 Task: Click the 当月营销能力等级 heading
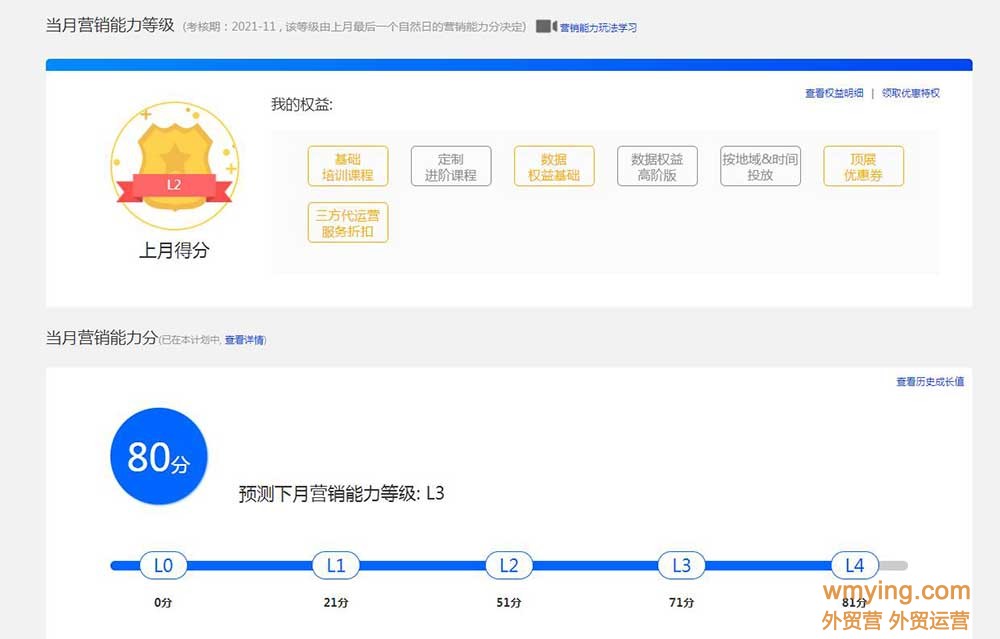110,25
